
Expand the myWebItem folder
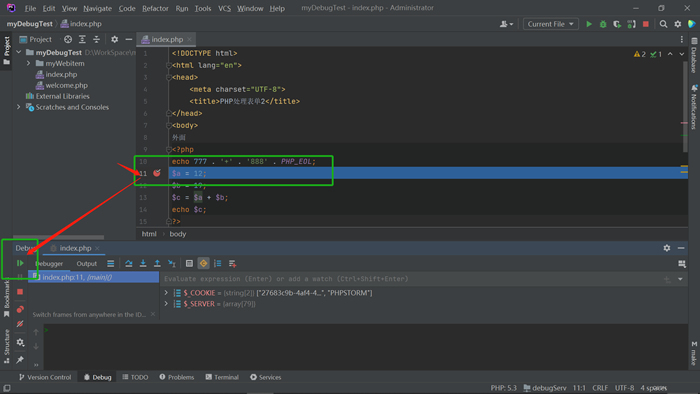[x=29, y=63]
